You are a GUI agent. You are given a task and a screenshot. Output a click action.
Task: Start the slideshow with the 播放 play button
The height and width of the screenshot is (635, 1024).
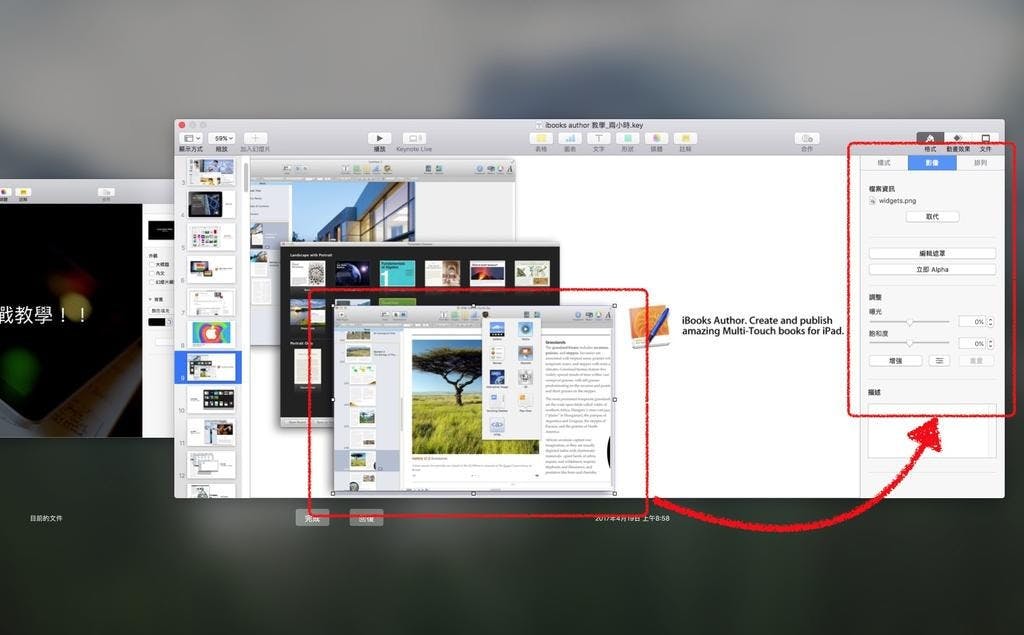point(379,138)
